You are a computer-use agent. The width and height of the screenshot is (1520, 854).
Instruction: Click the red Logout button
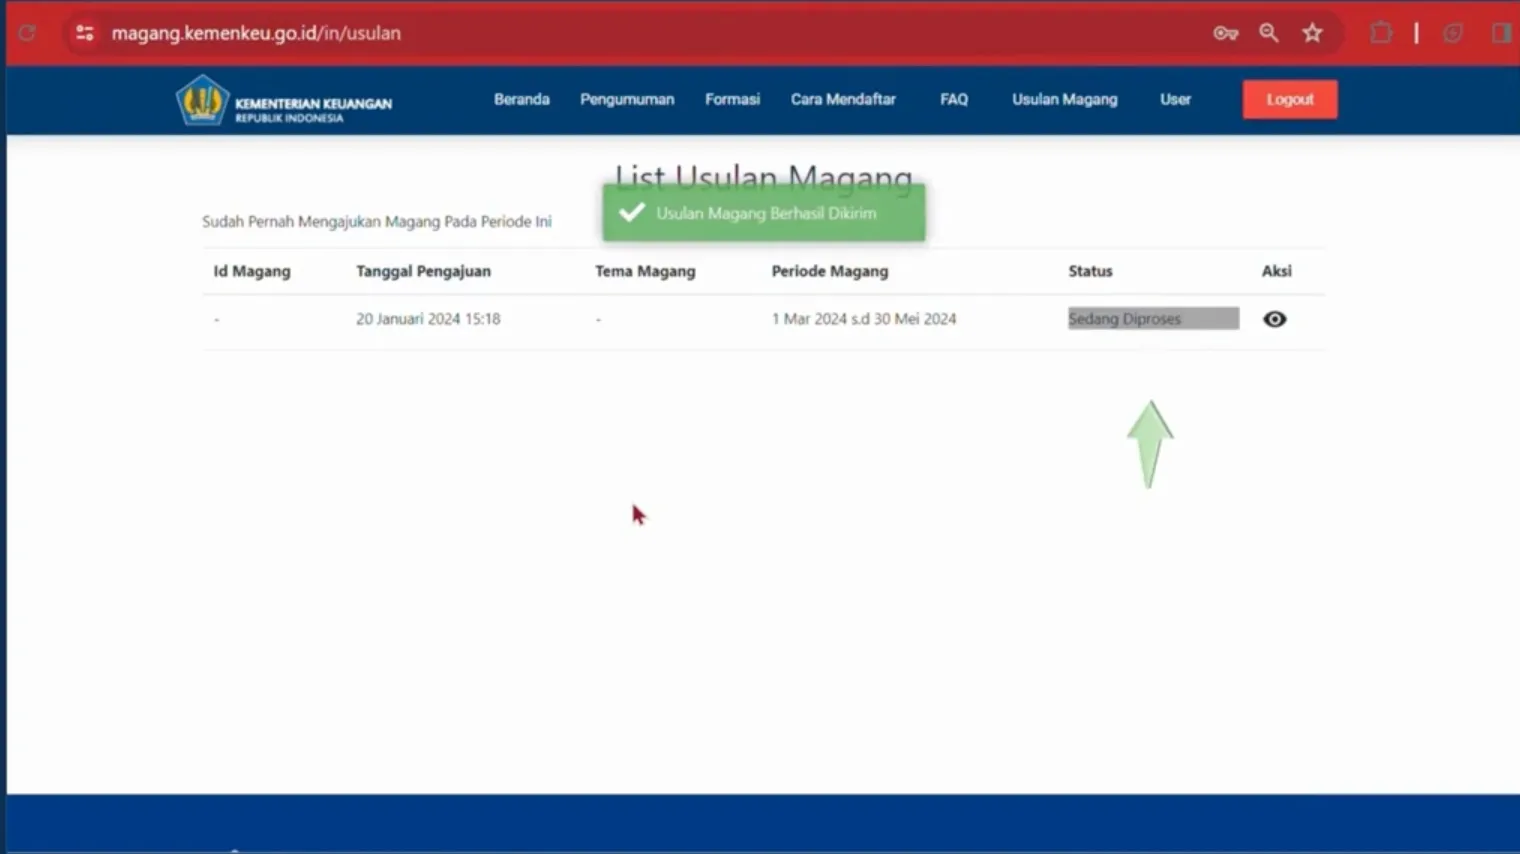1290,99
